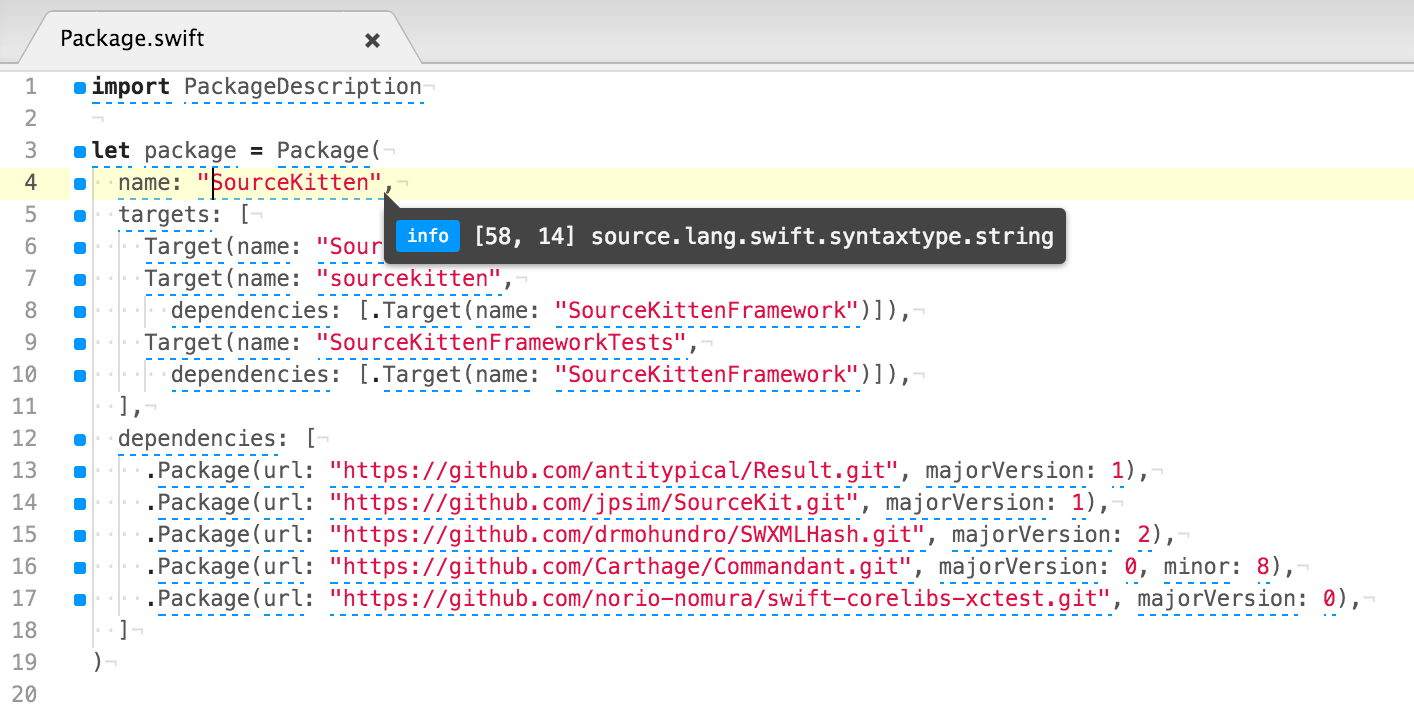
Task: Click Target(name: on line 6
Action: pos(224,247)
